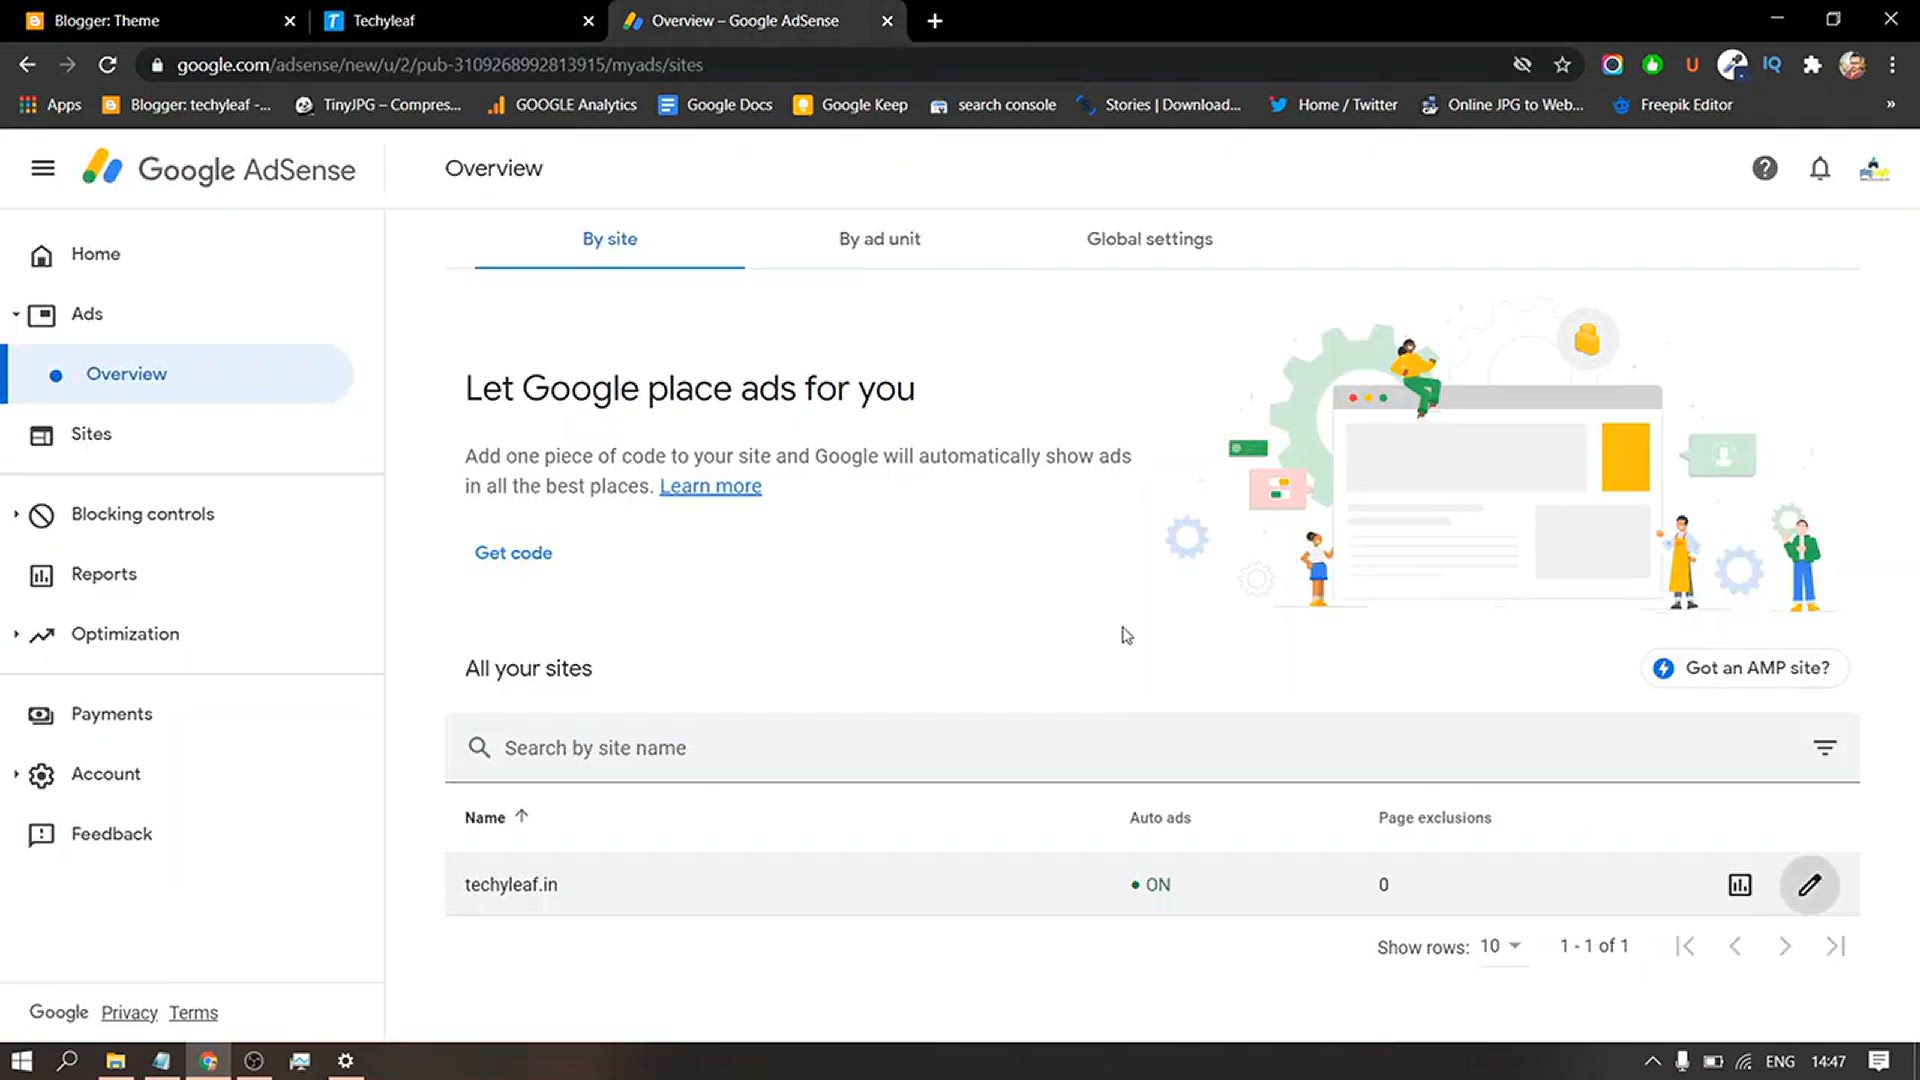Open the Help question mark icon
The width and height of the screenshot is (1920, 1080).
[x=1764, y=168]
